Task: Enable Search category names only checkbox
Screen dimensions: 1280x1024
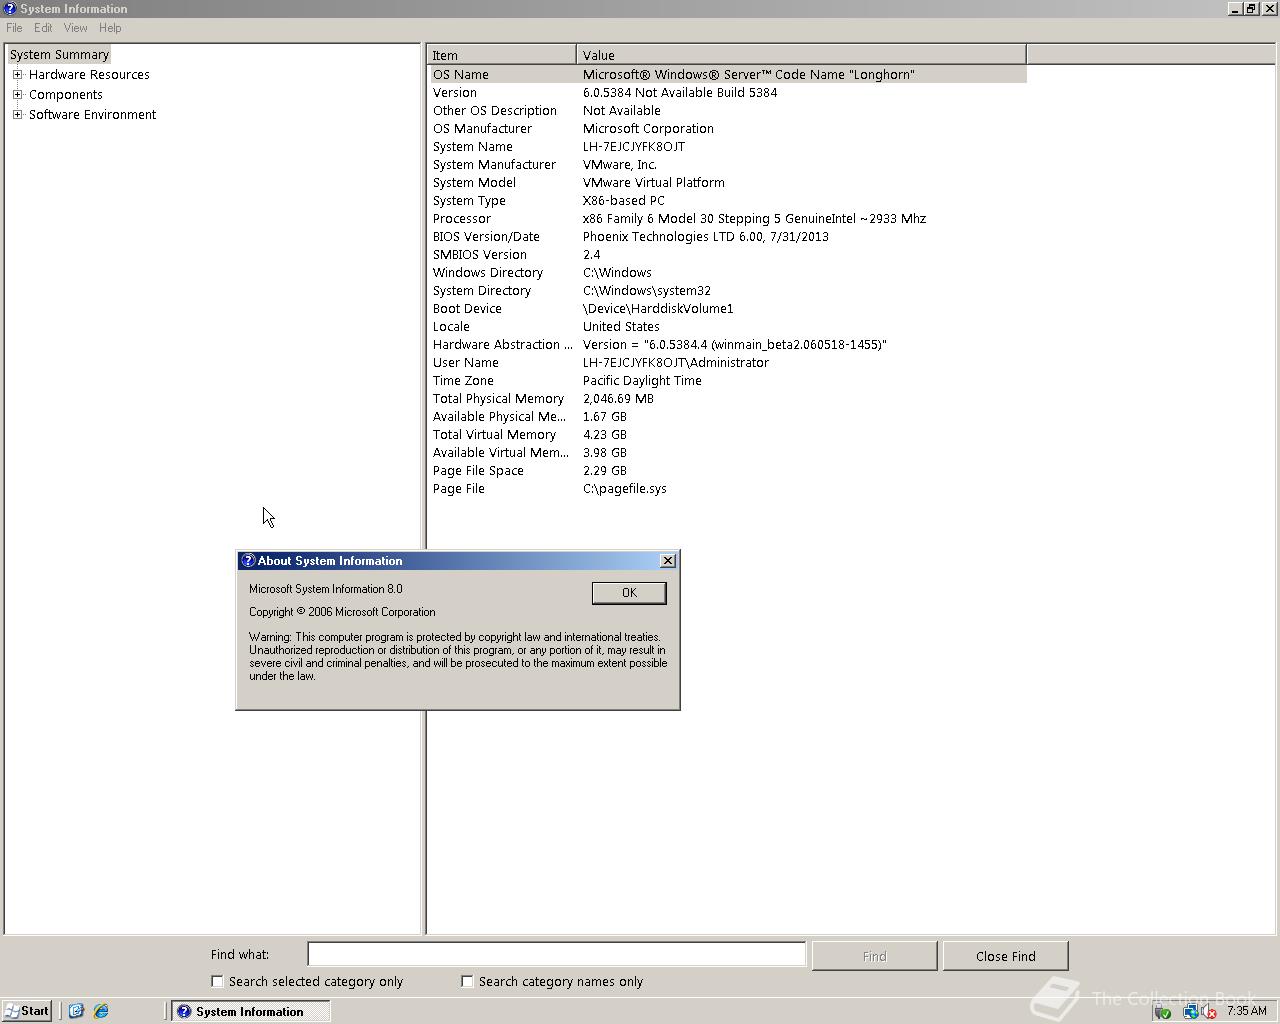Action: (467, 982)
